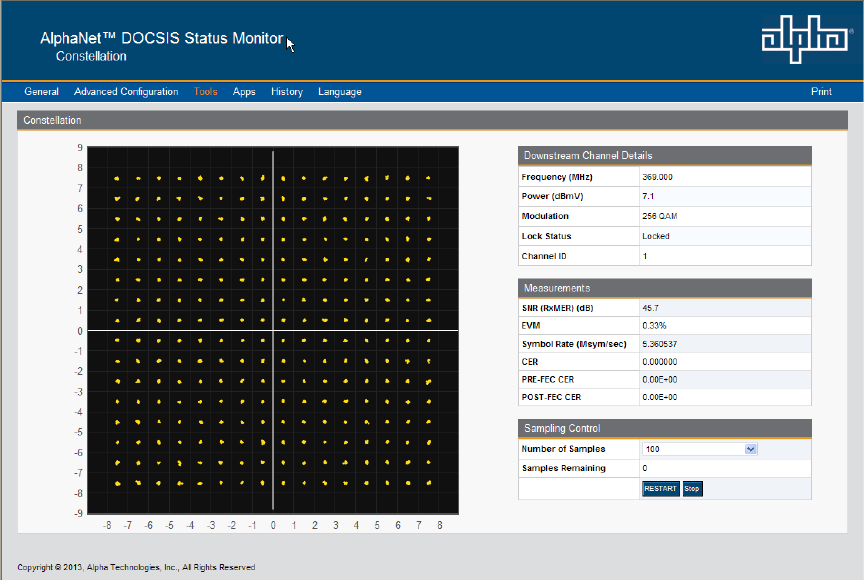Select the Frequency value 369.000
Viewport: 864px width, 580px height.
coord(657,177)
